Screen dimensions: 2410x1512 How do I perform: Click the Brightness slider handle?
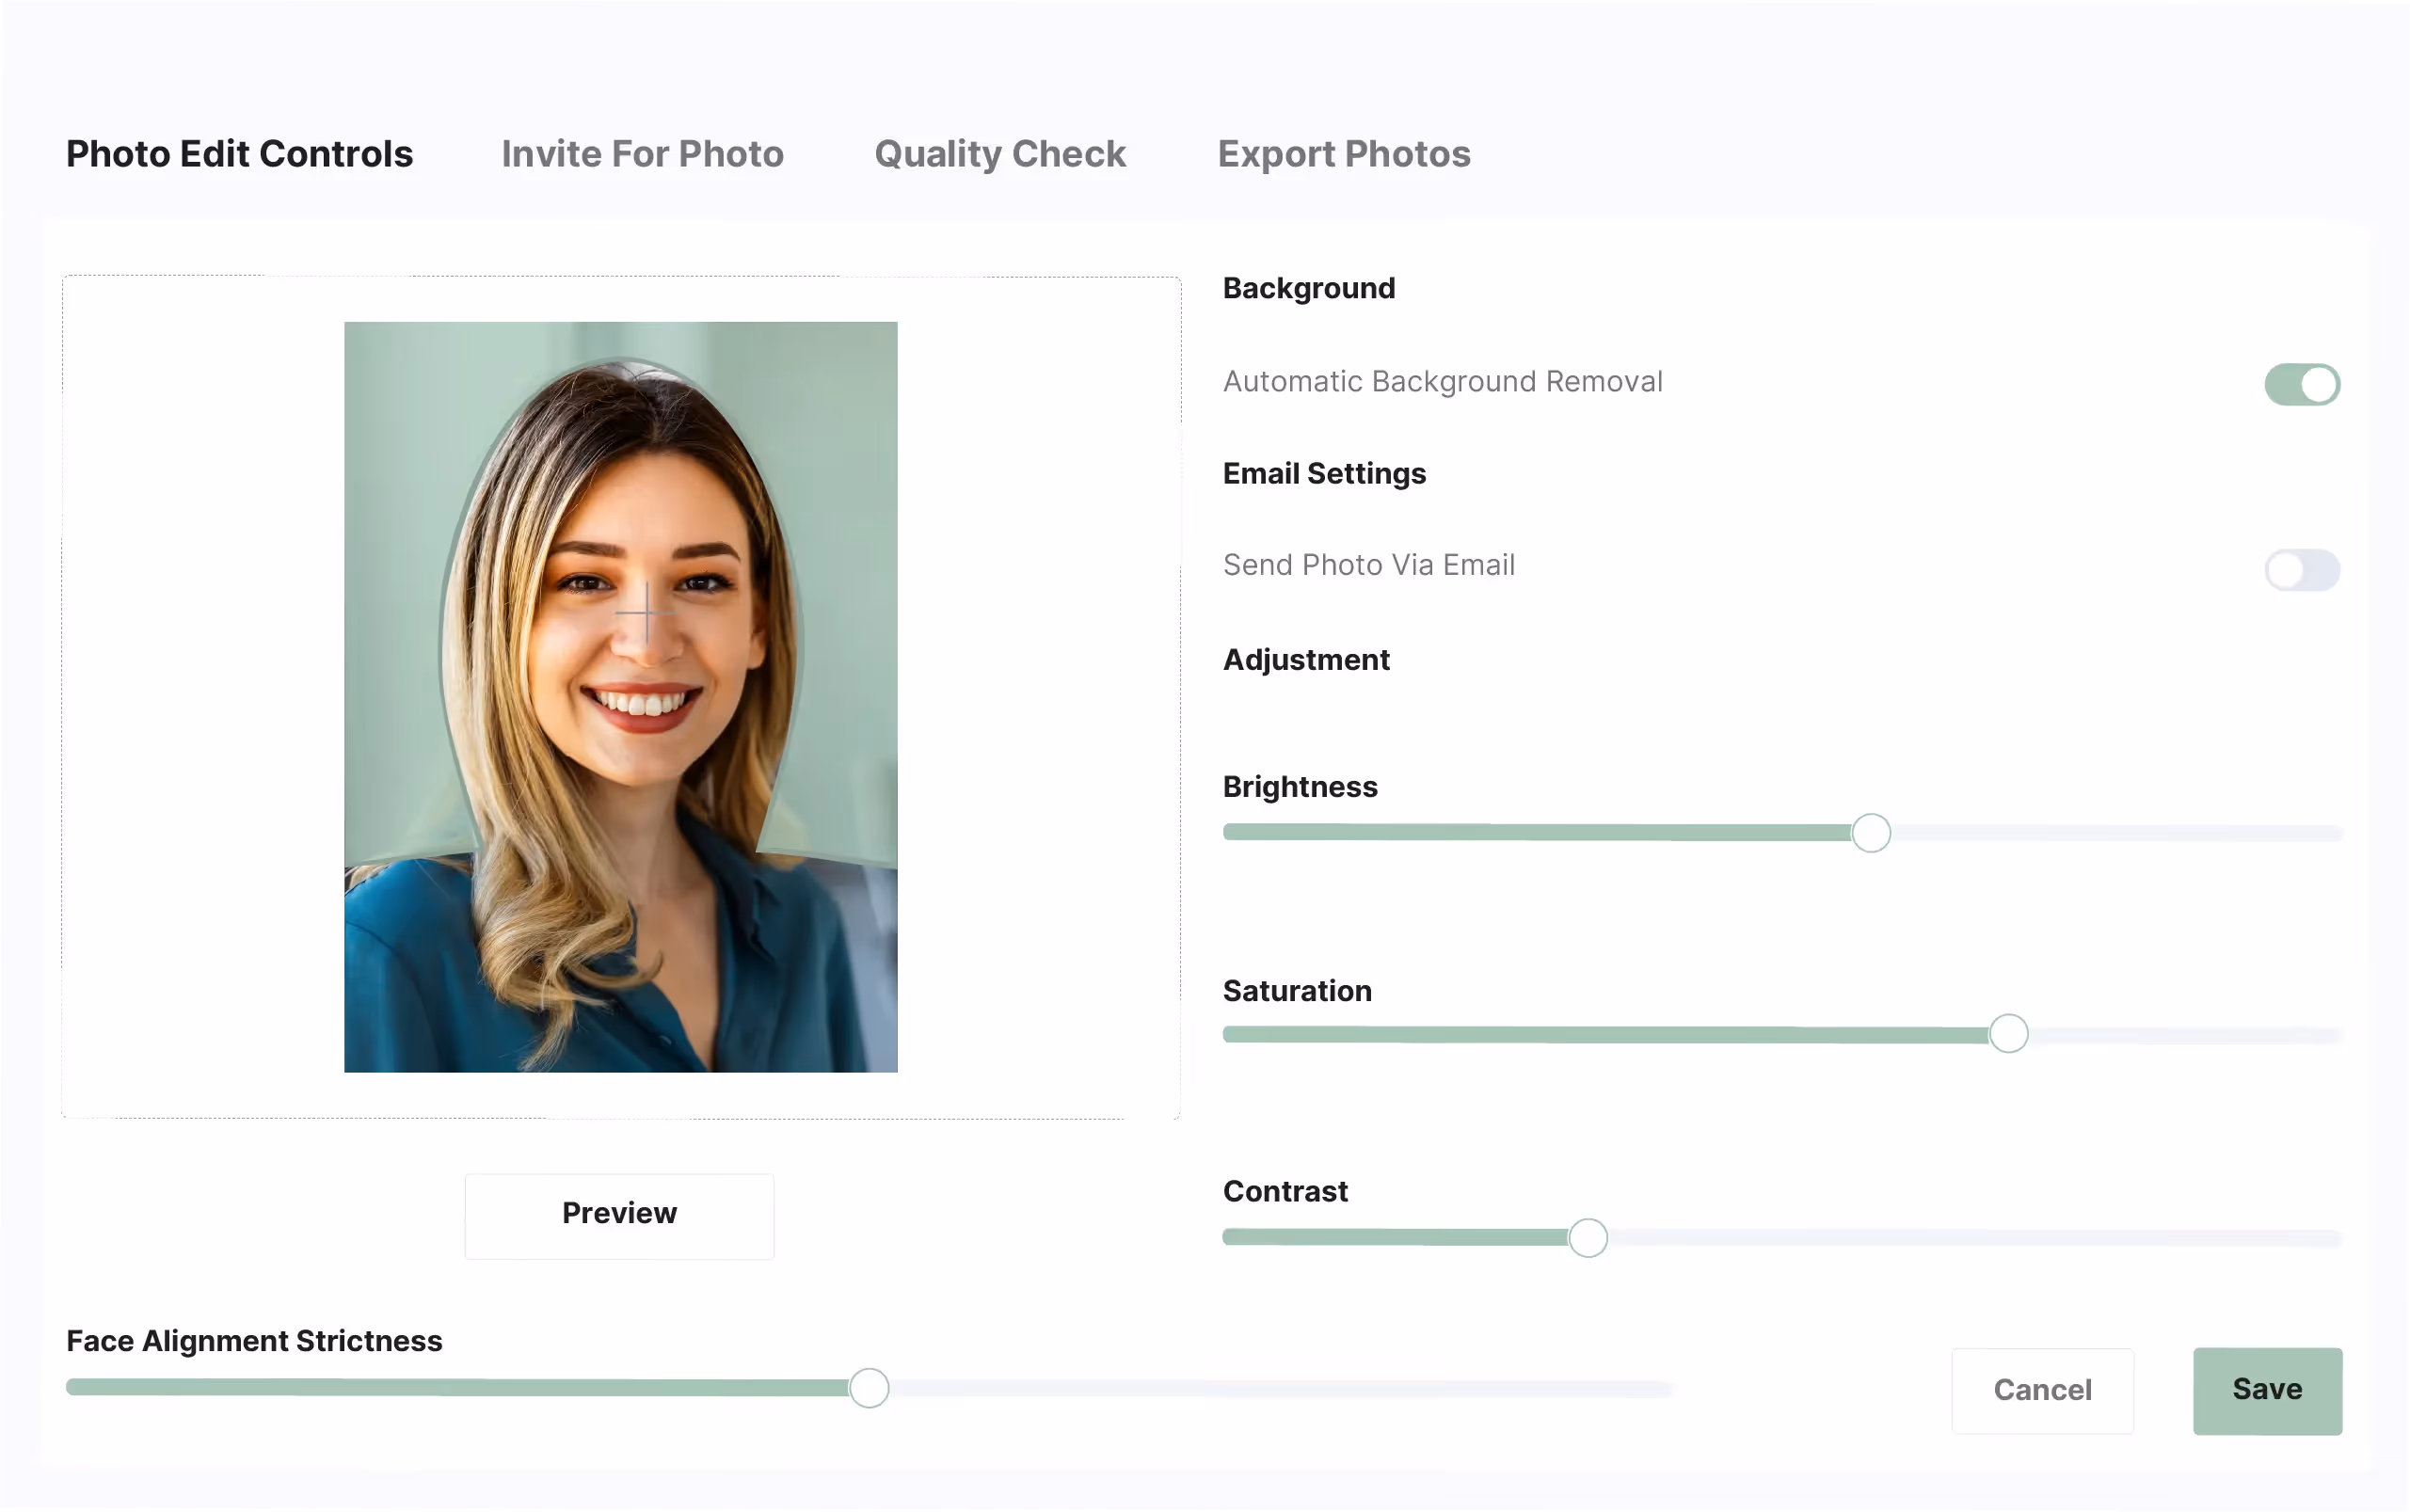(1870, 833)
